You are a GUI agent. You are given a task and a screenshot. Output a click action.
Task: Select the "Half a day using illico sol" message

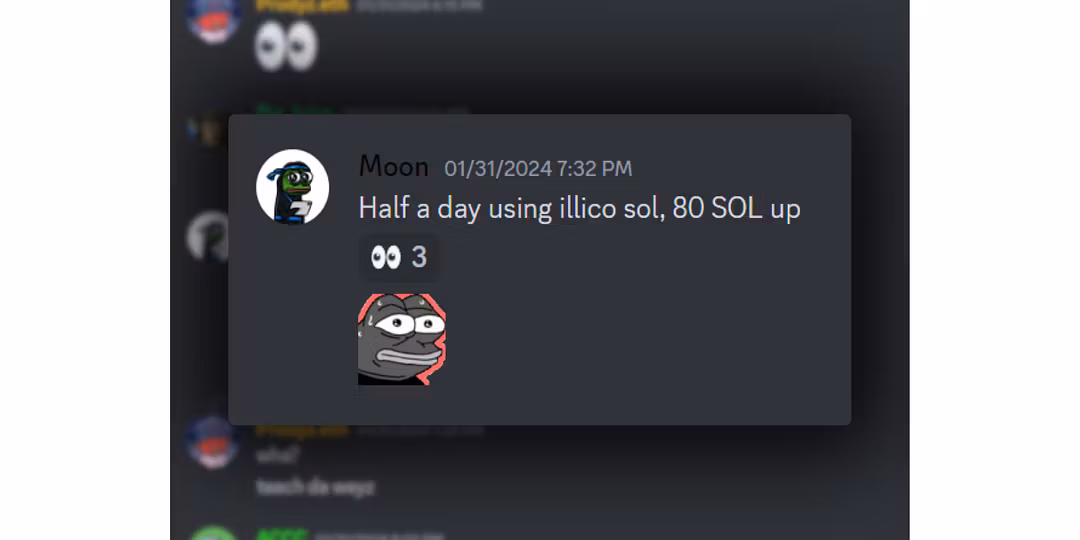579,208
